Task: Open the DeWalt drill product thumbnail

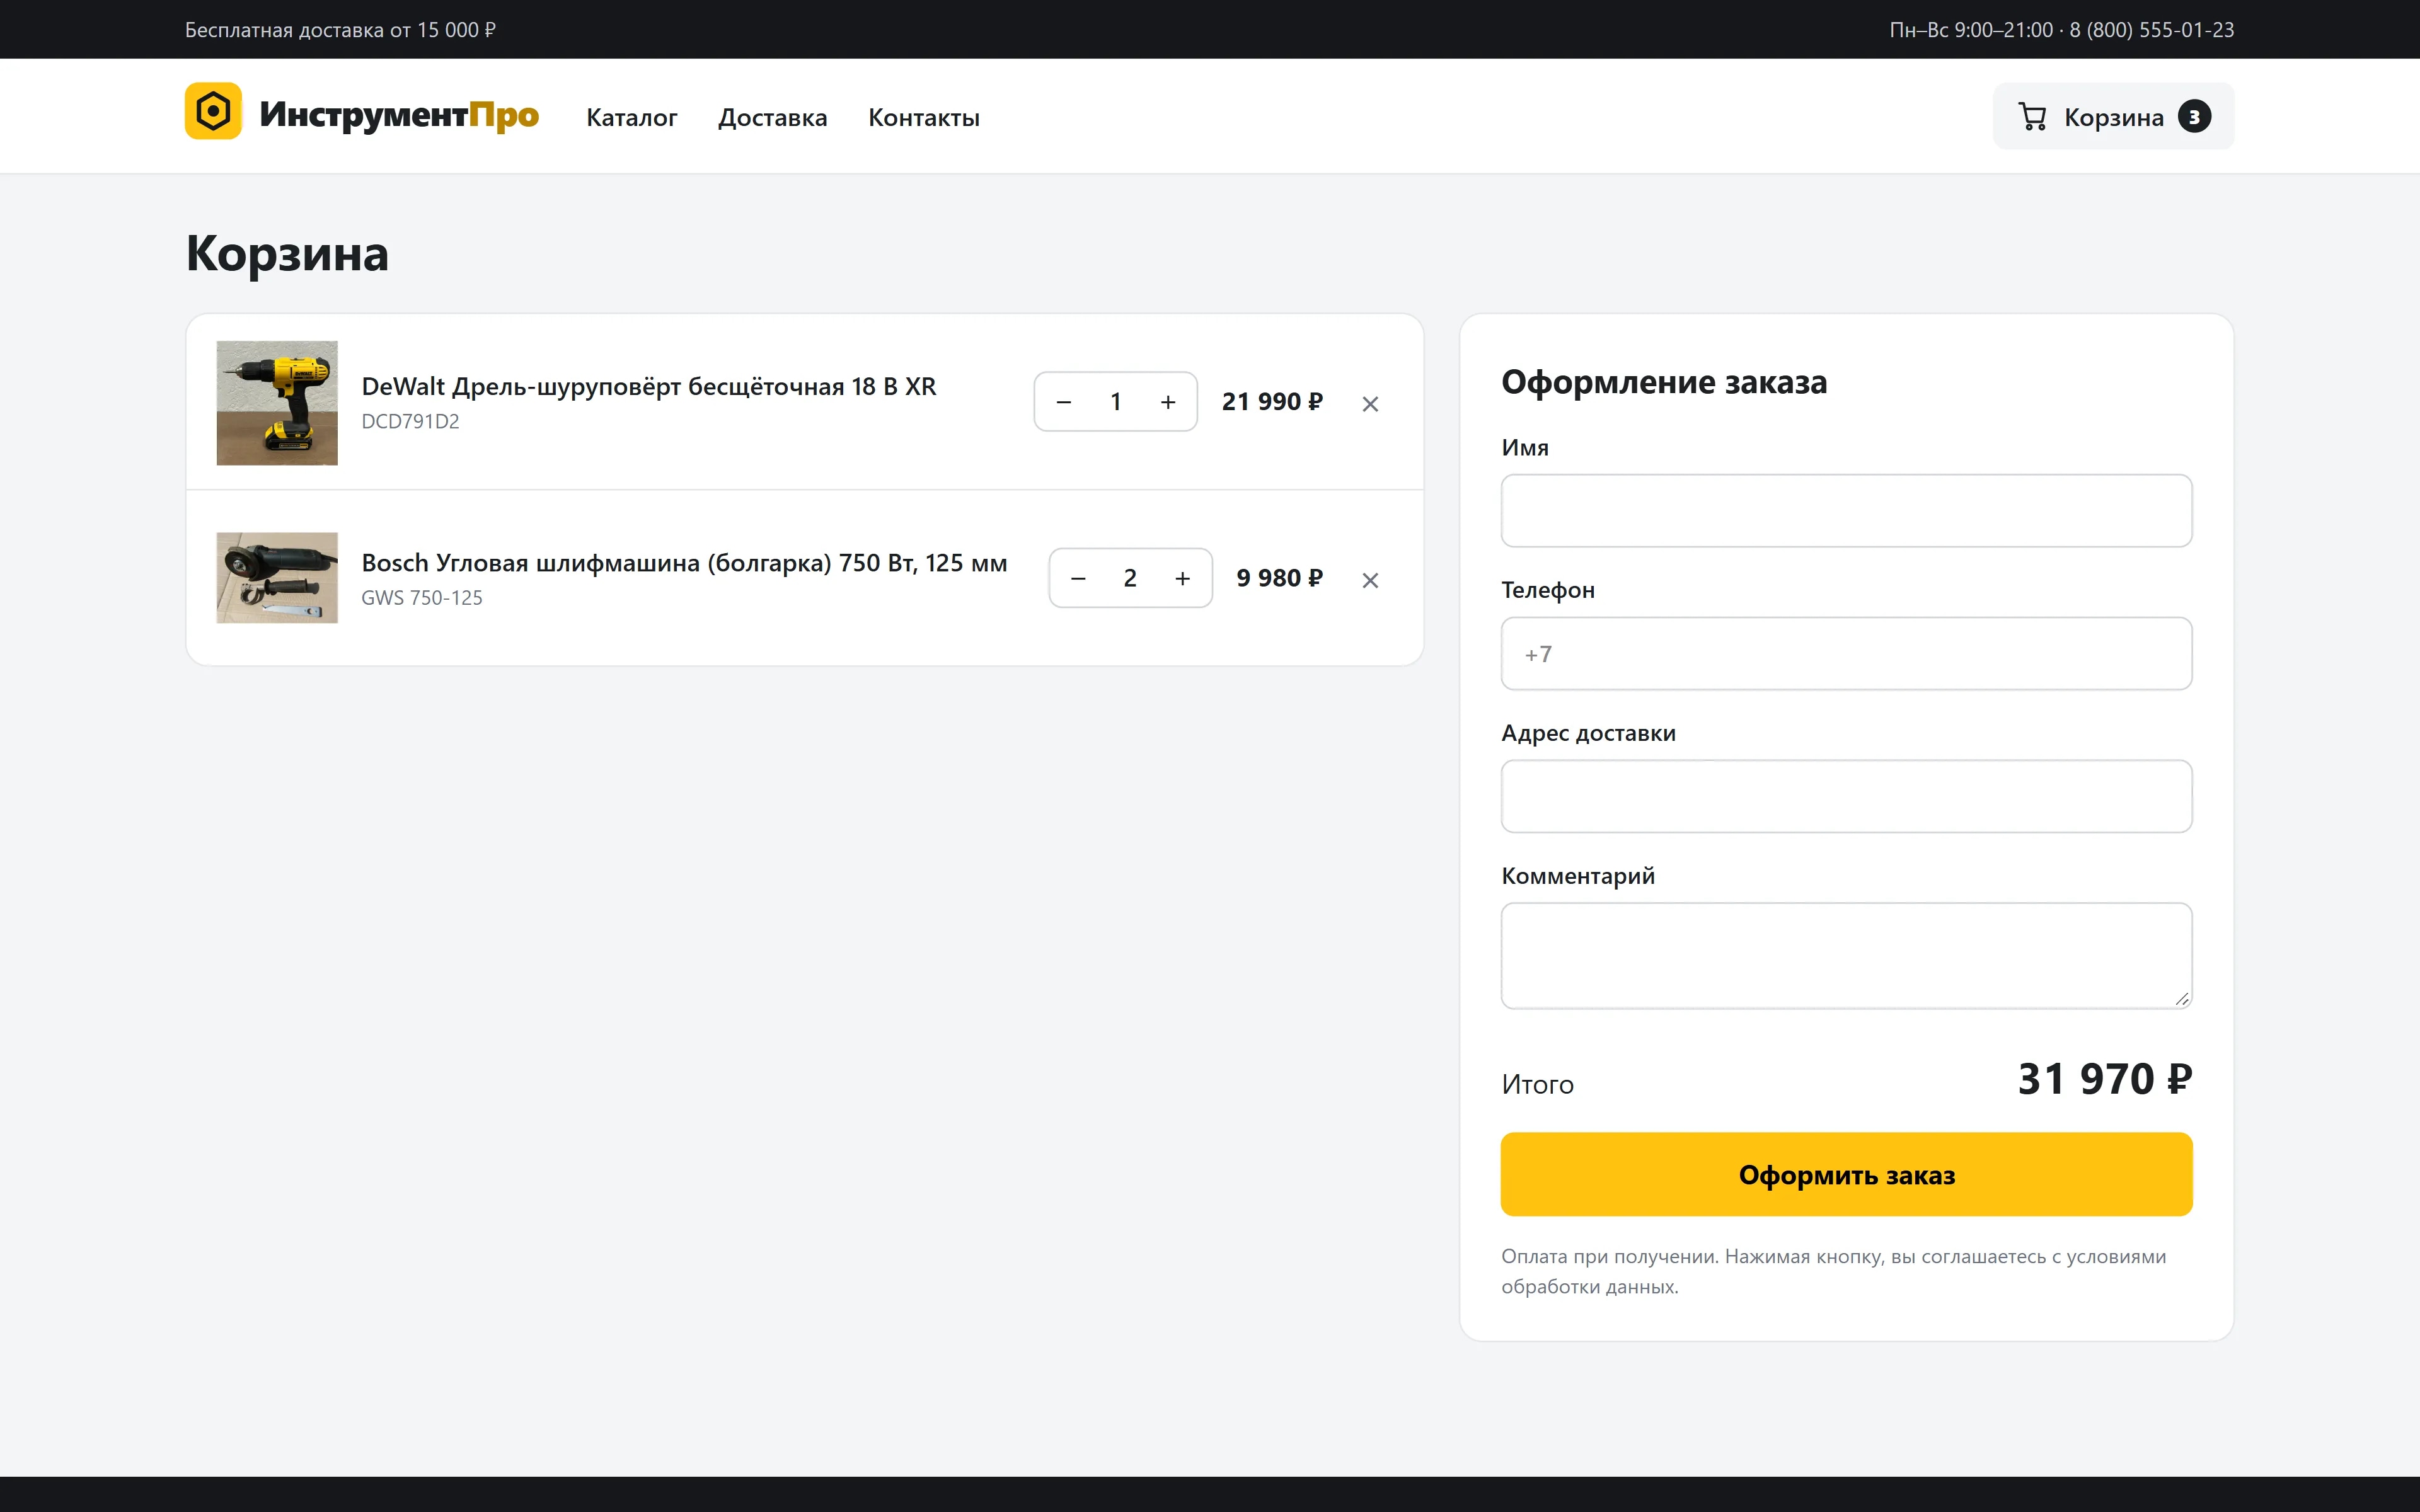Action: coord(277,403)
